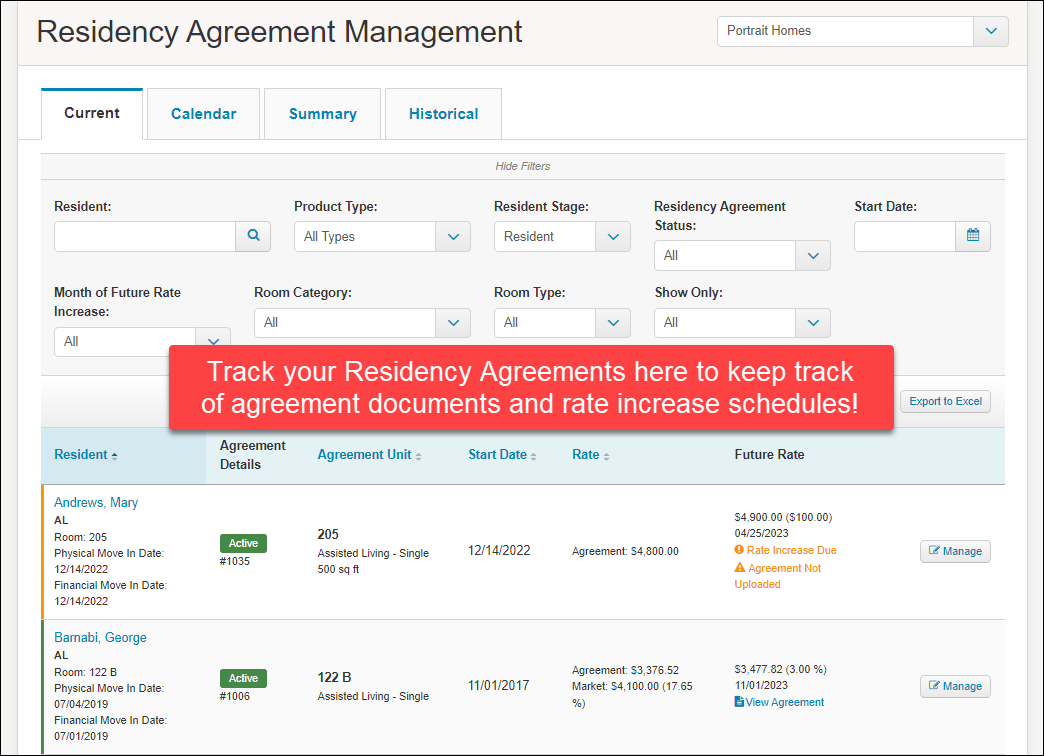Click the Agreement Not Uploaded warning text

(x=779, y=575)
